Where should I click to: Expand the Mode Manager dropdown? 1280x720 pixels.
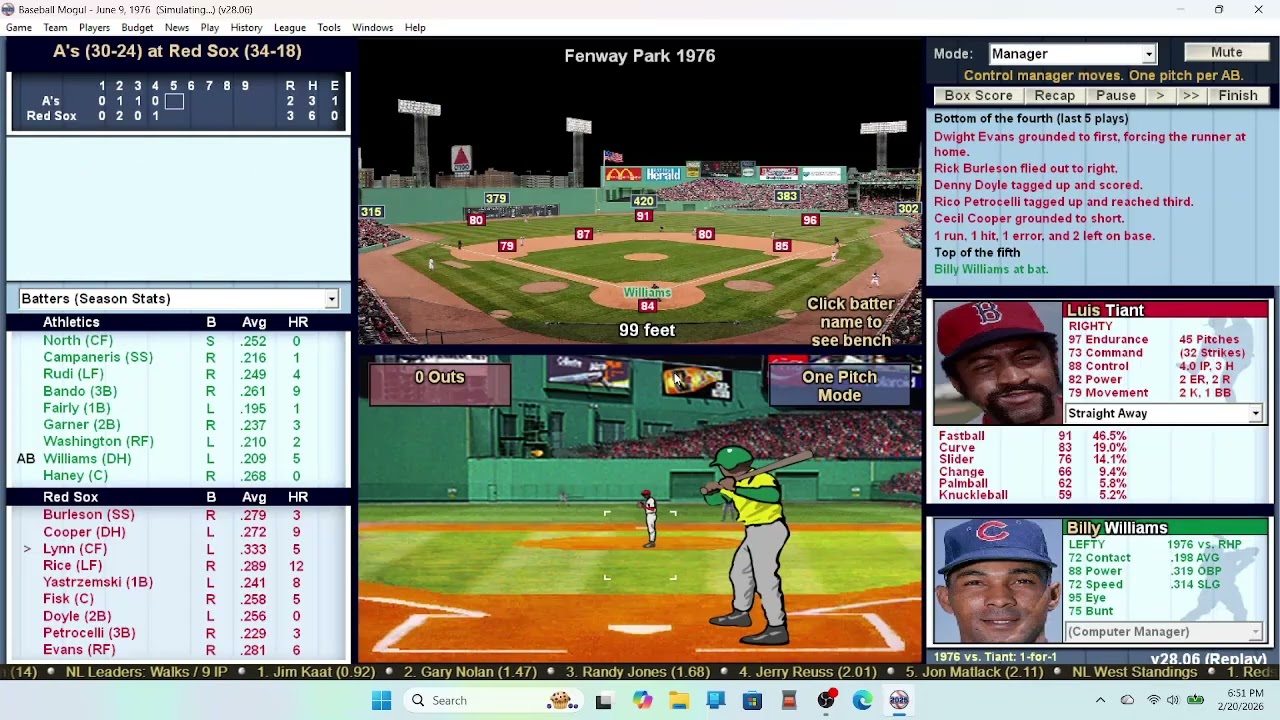pyautogui.click(x=1149, y=54)
